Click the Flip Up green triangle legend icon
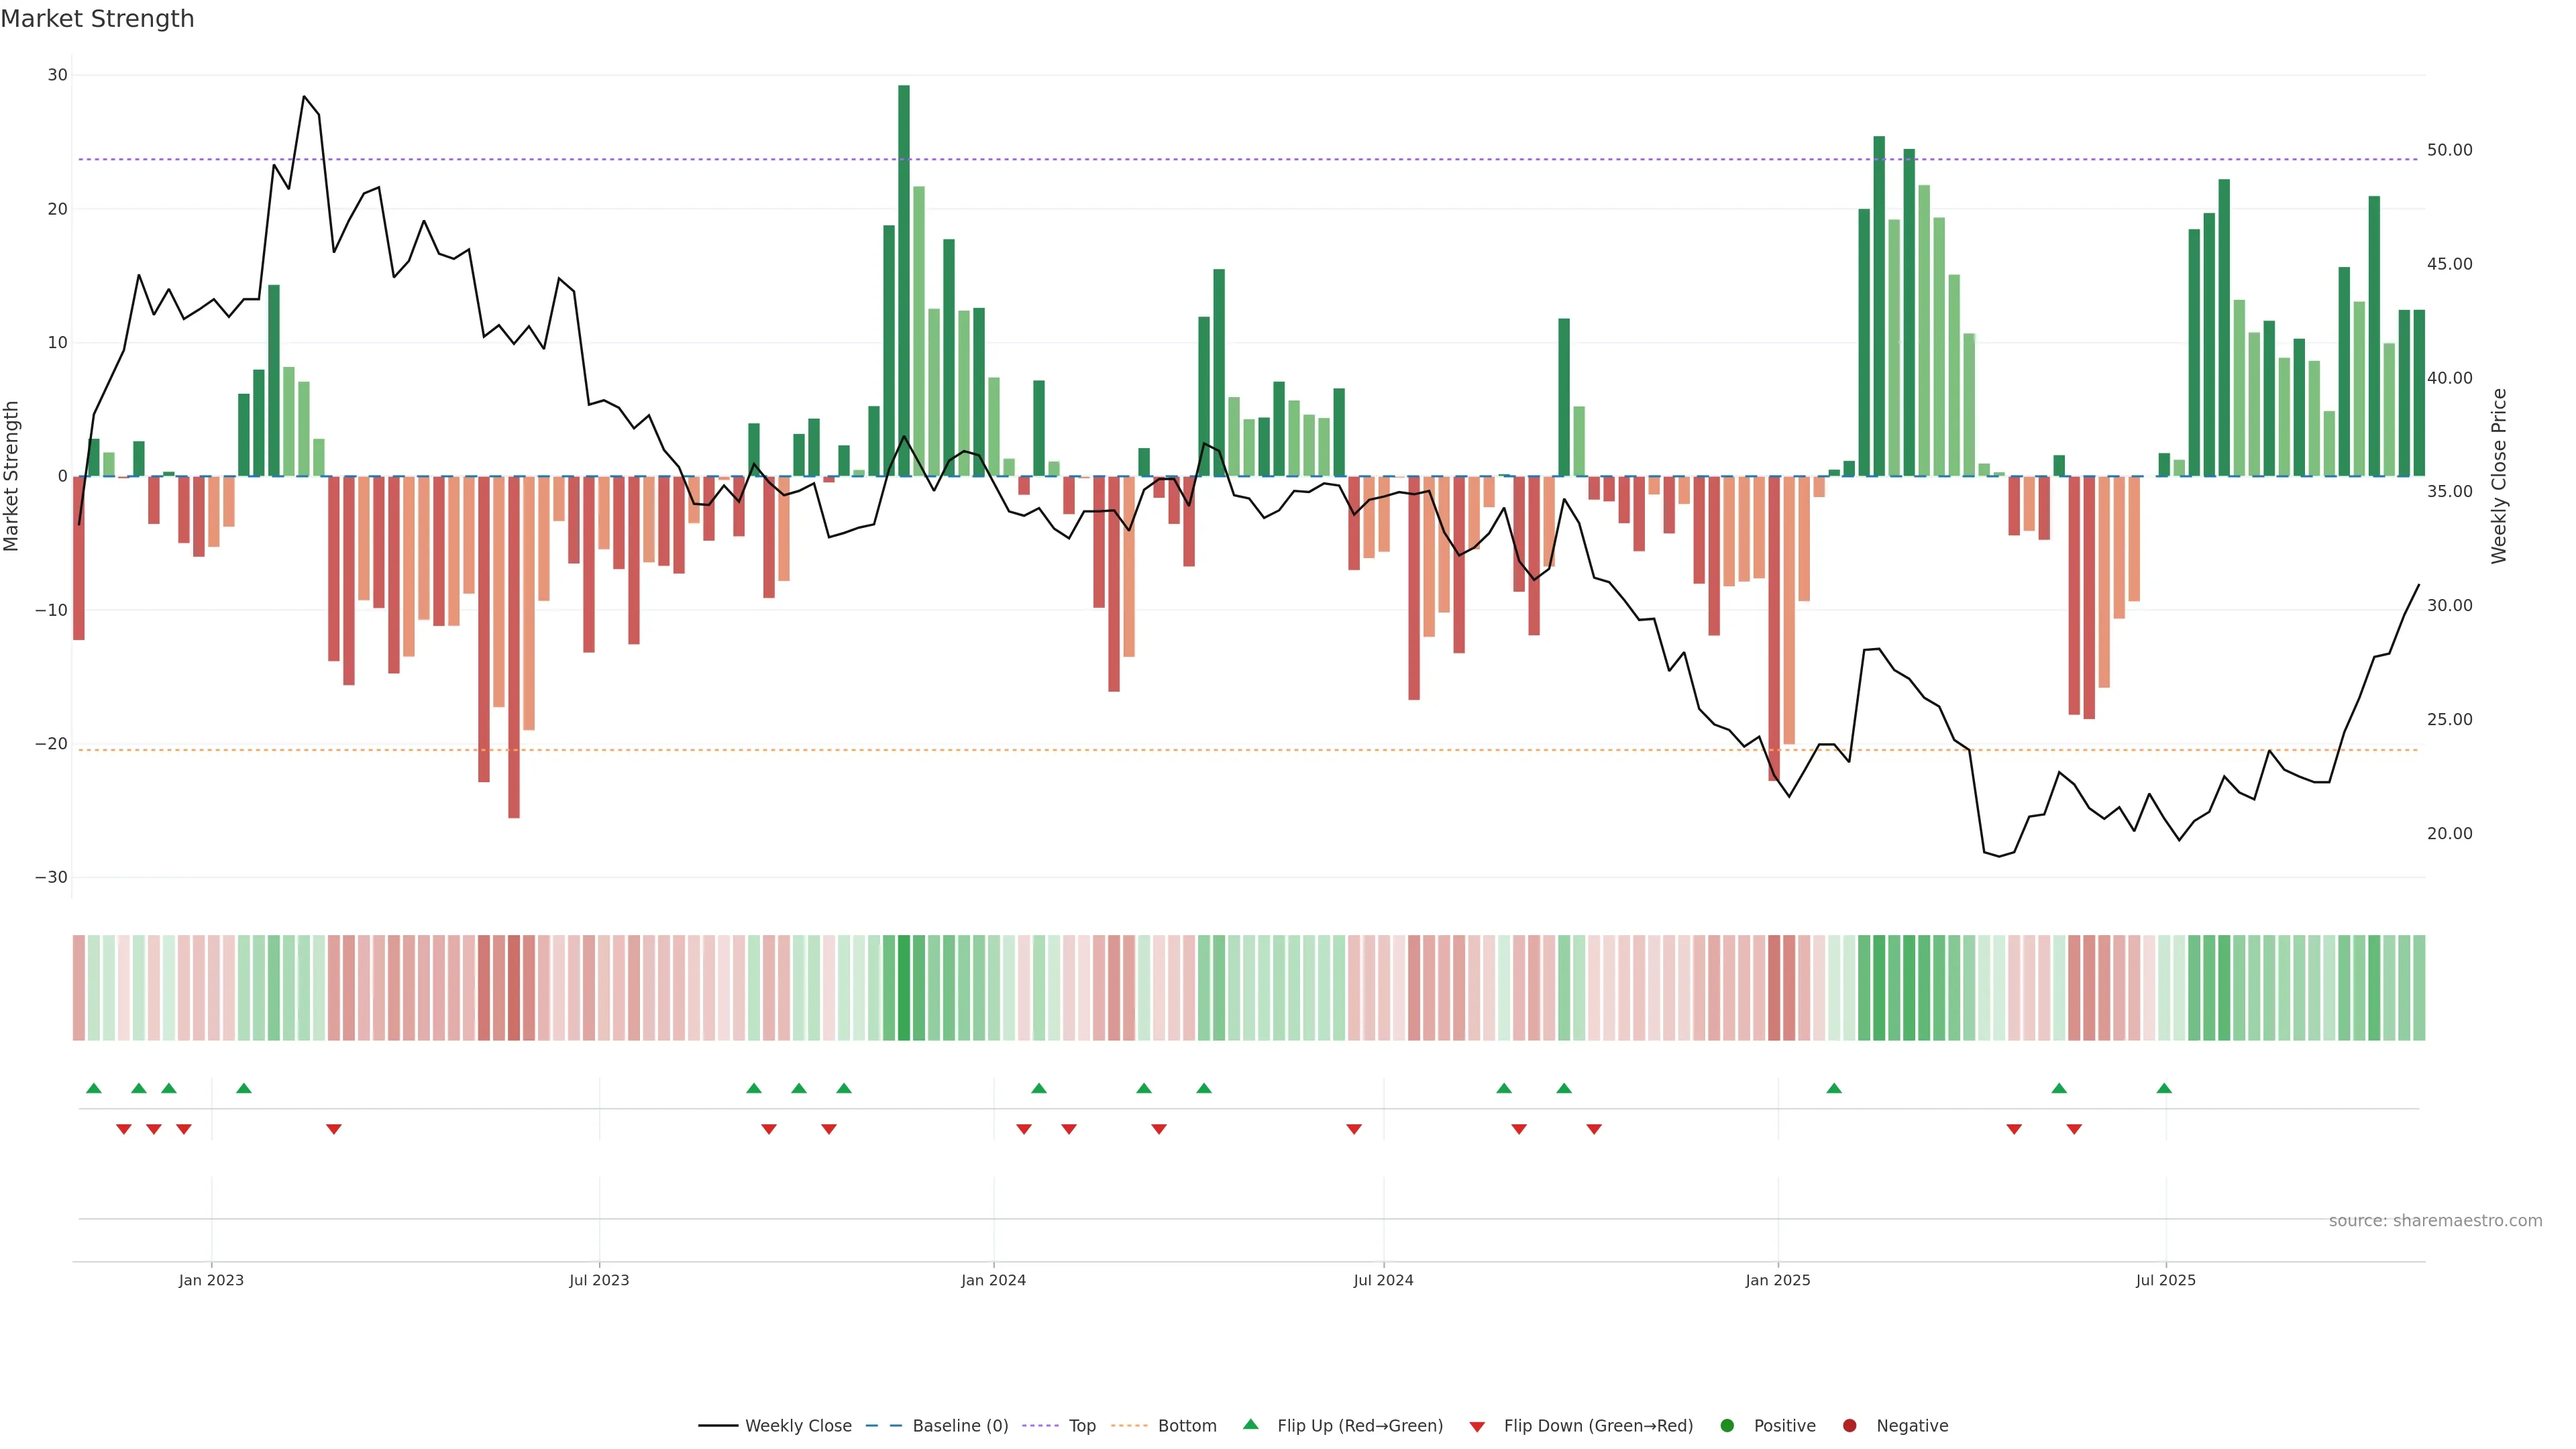The height and width of the screenshot is (1449, 2576). tap(1250, 1424)
